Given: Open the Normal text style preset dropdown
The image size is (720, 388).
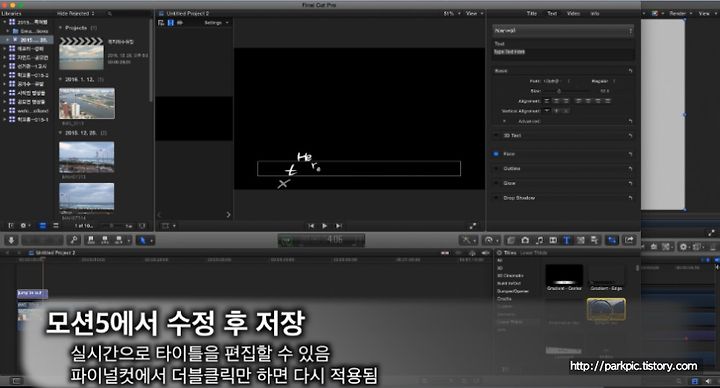Looking at the screenshot, I should (563, 30).
